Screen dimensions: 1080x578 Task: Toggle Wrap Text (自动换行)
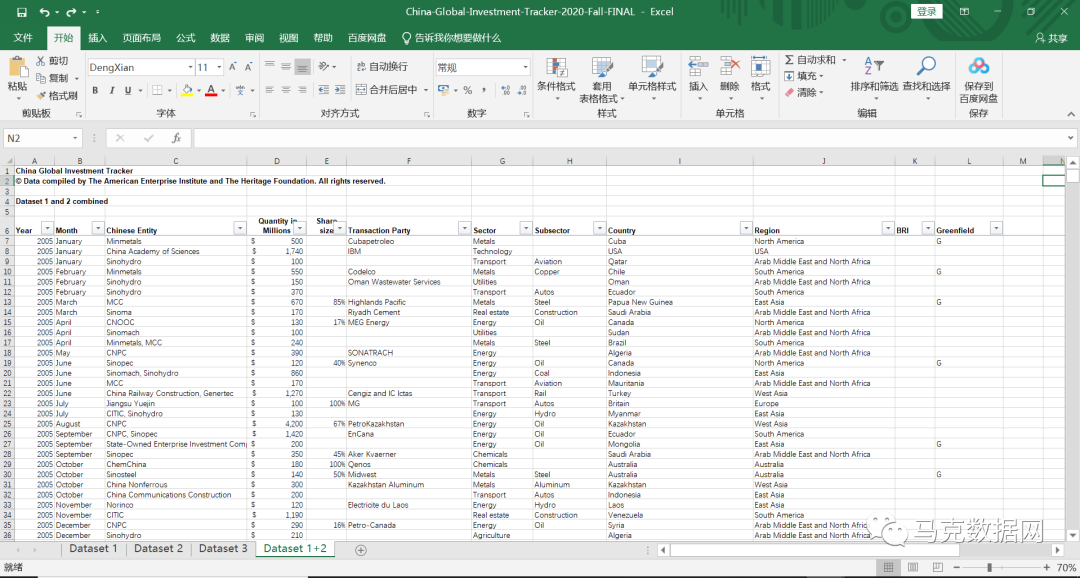(x=382, y=67)
